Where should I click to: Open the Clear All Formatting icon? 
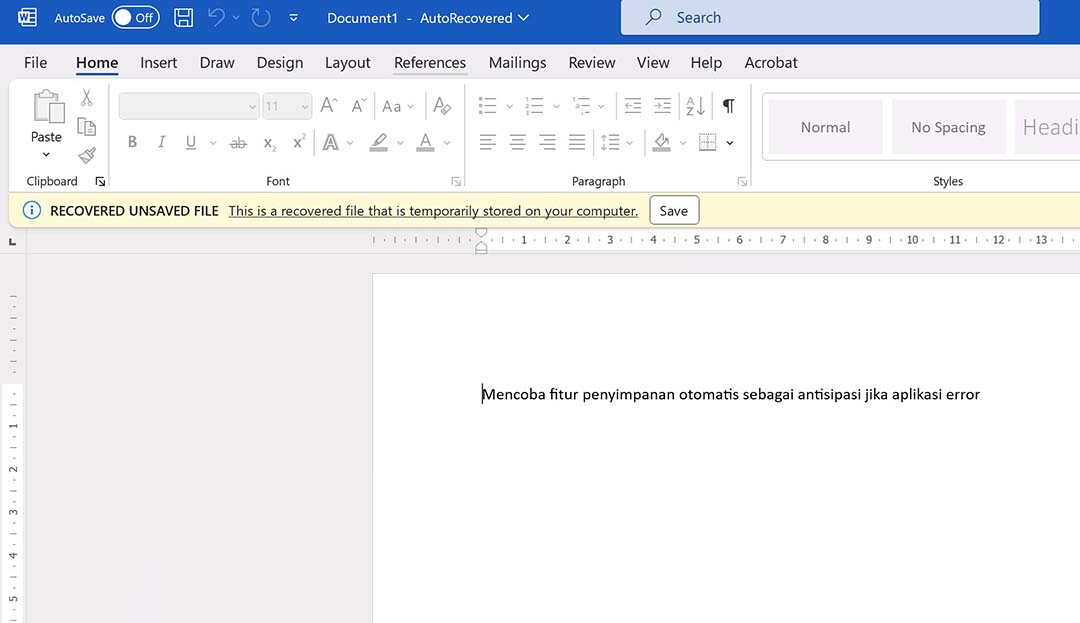tap(443, 105)
